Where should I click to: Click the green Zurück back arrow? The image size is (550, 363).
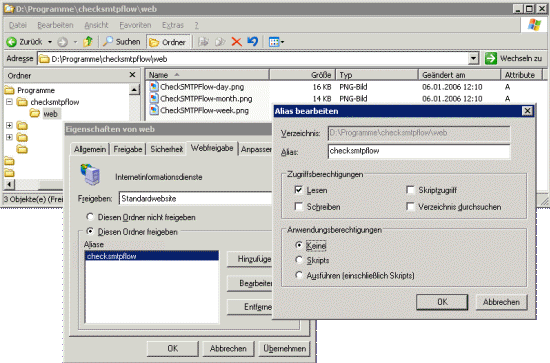(x=12, y=42)
